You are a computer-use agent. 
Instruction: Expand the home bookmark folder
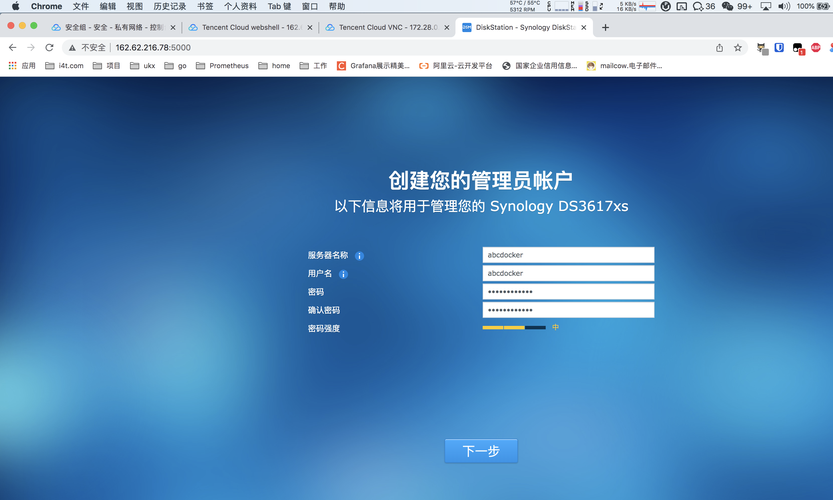[x=274, y=66]
